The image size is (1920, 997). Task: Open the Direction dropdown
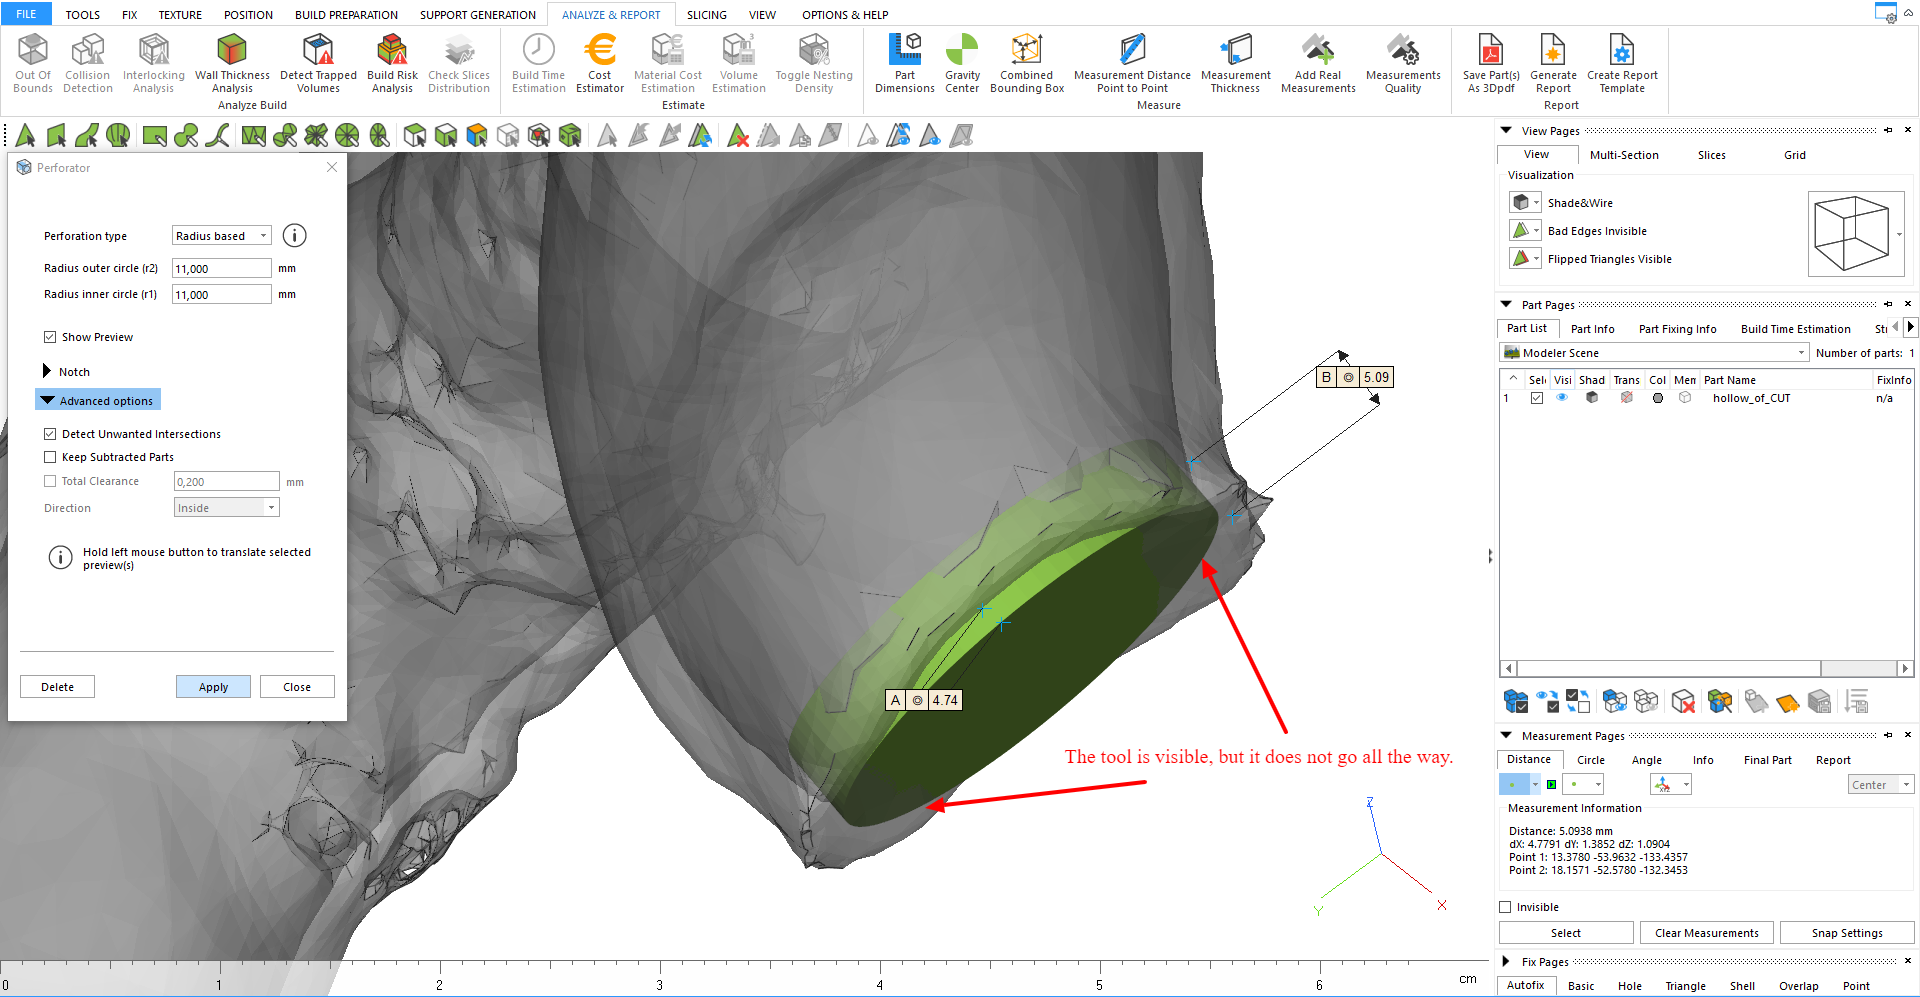point(227,508)
